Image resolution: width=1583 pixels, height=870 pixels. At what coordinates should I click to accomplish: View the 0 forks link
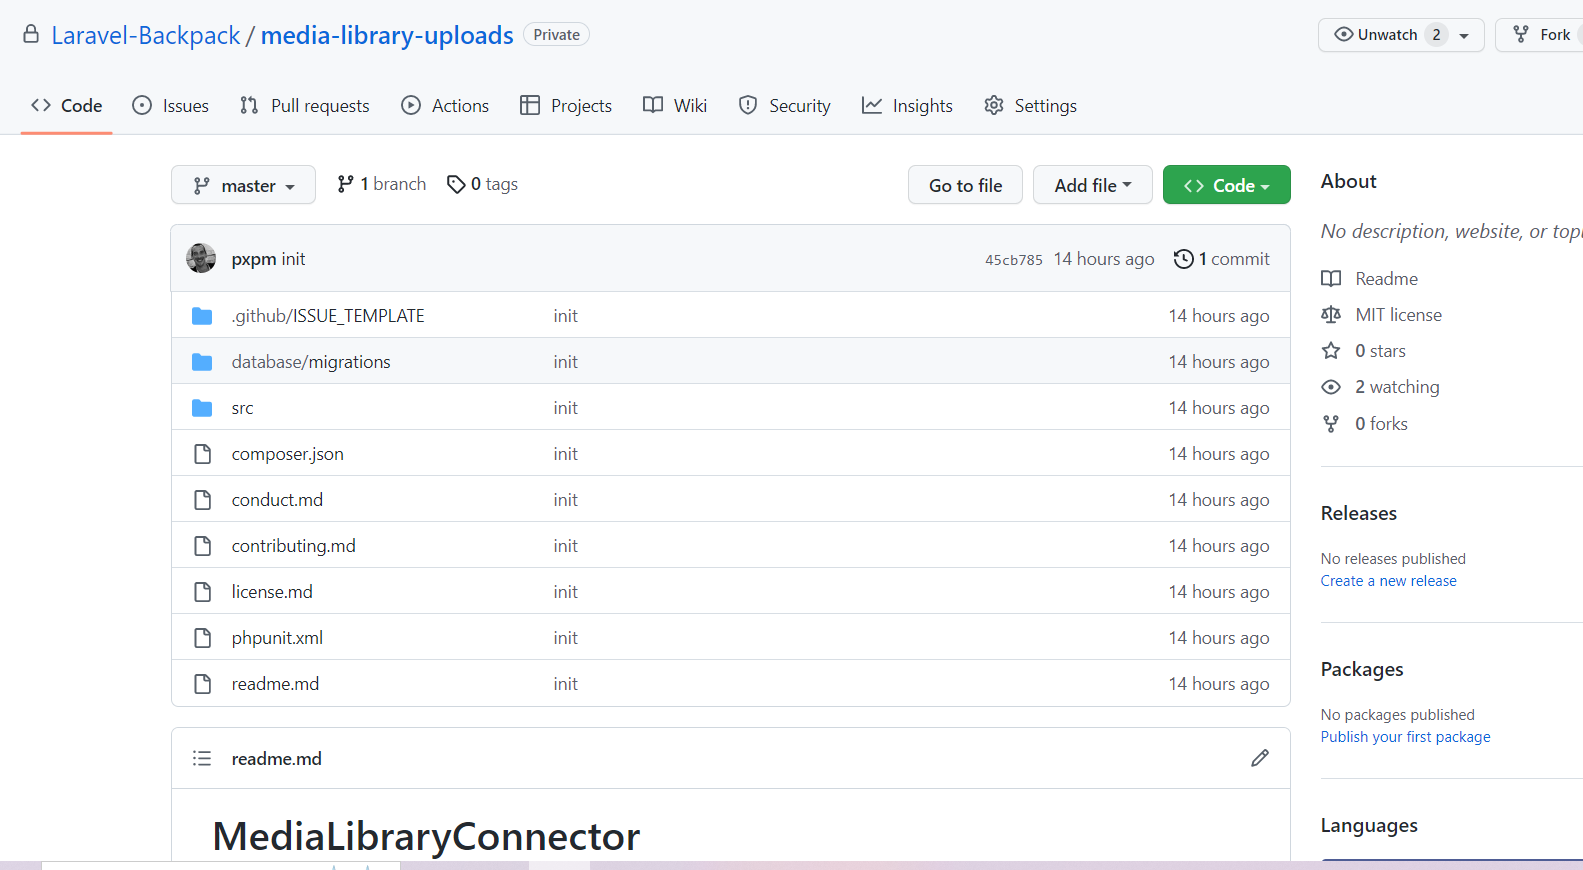pyautogui.click(x=1381, y=424)
